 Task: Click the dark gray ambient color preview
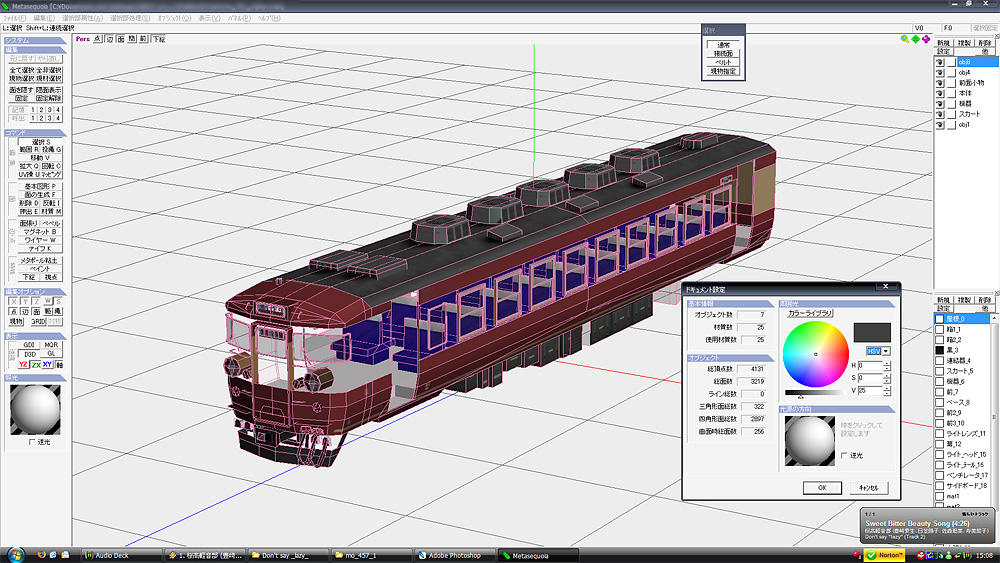tap(872, 332)
